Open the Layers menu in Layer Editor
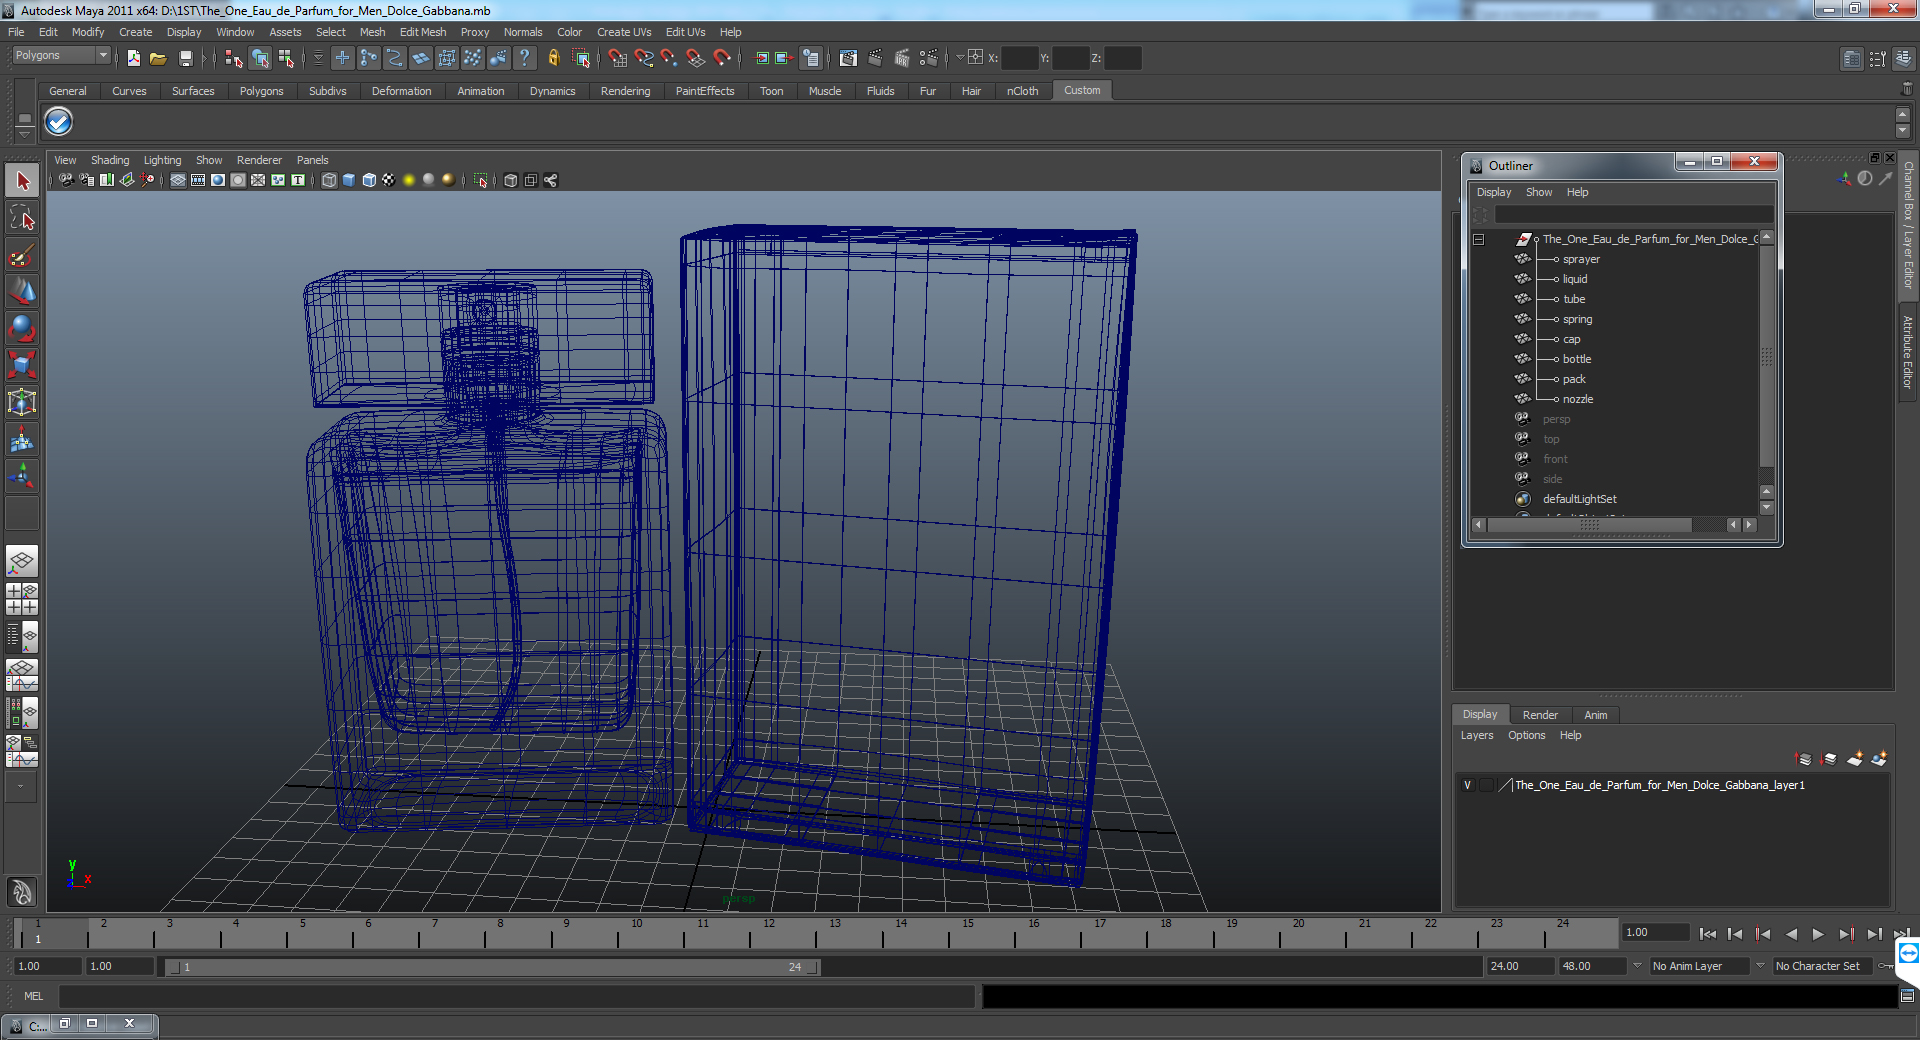This screenshot has height=1040, width=1920. point(1477,735)
